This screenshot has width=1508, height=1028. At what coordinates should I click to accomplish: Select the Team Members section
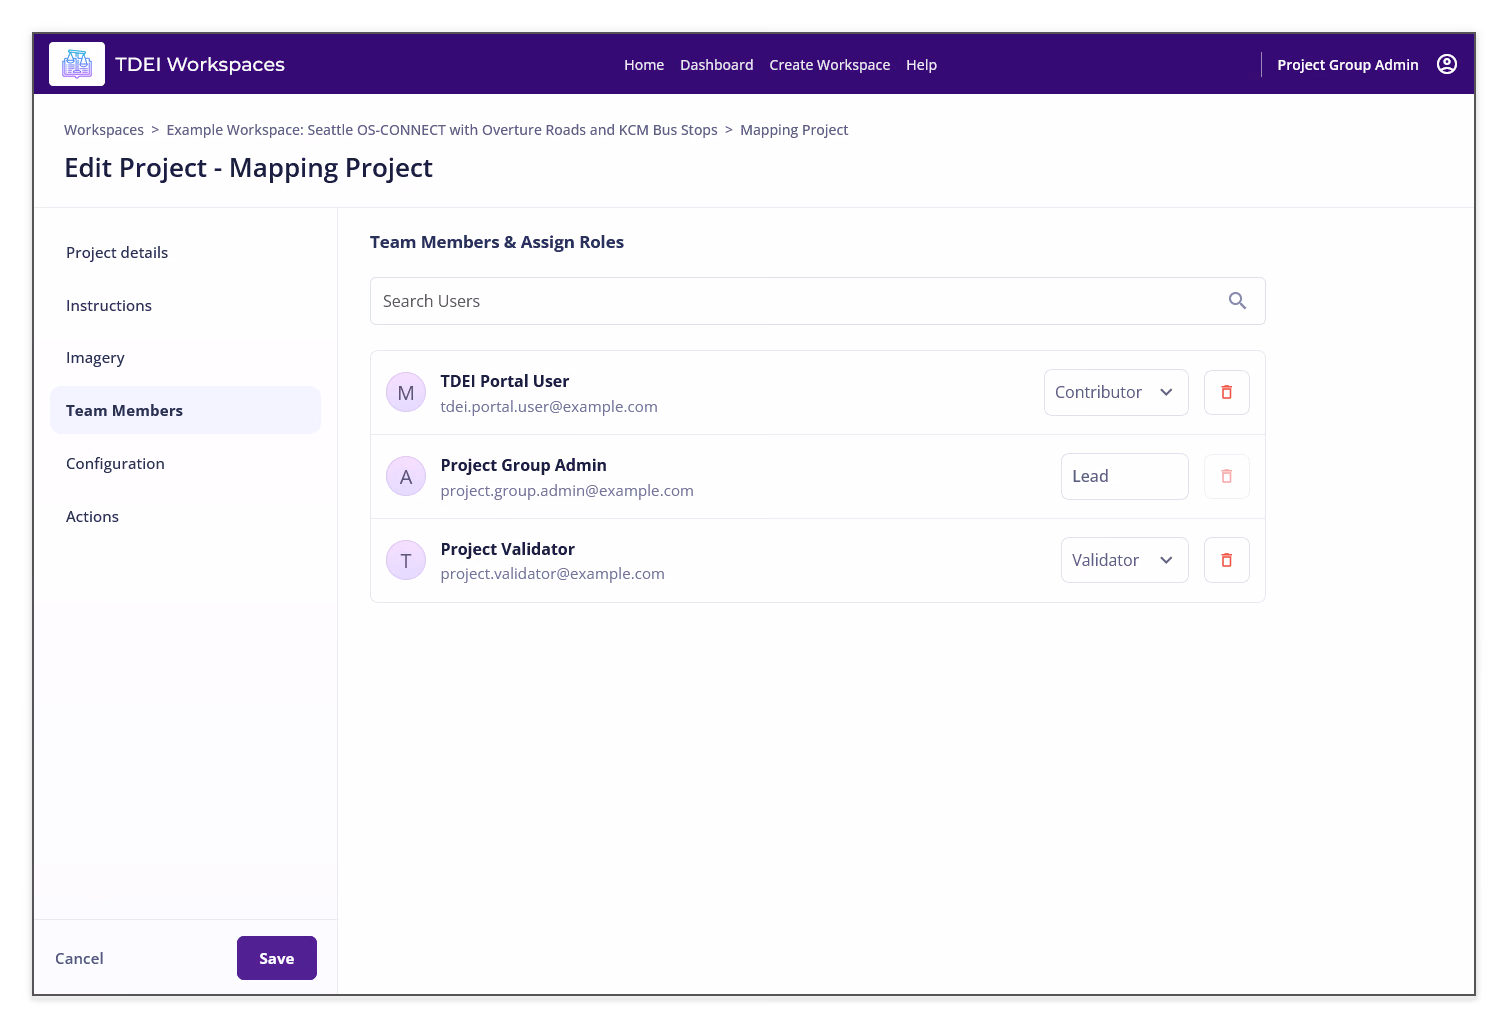pos(185,410)
